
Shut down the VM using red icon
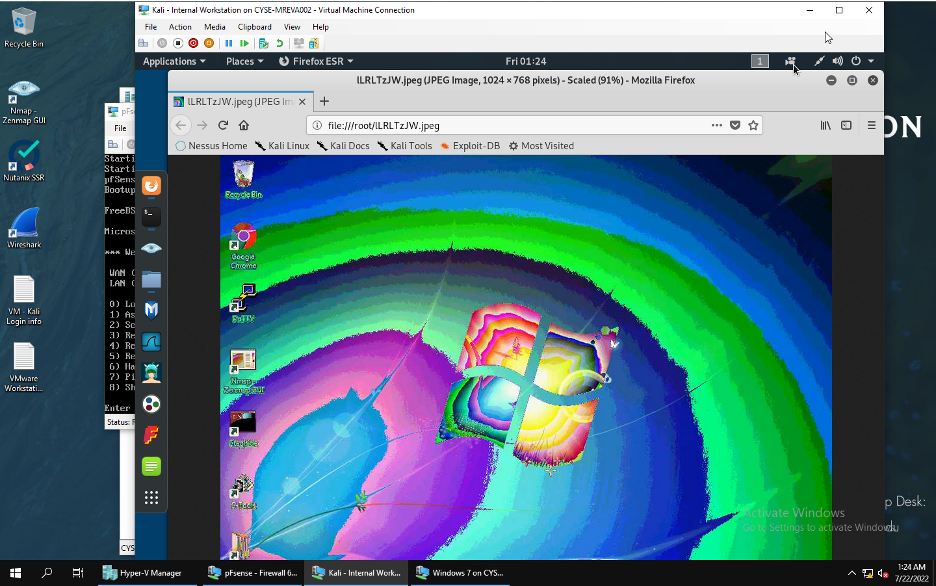coord(193,43)
